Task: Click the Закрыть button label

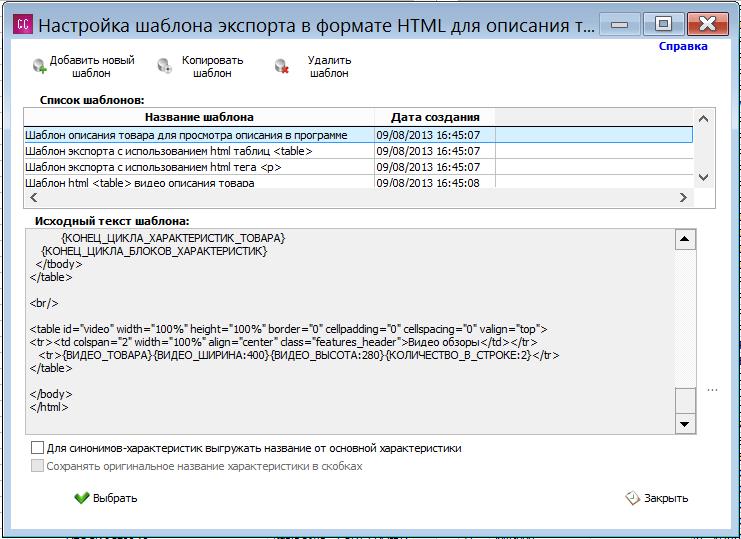Action: [666, 498]
